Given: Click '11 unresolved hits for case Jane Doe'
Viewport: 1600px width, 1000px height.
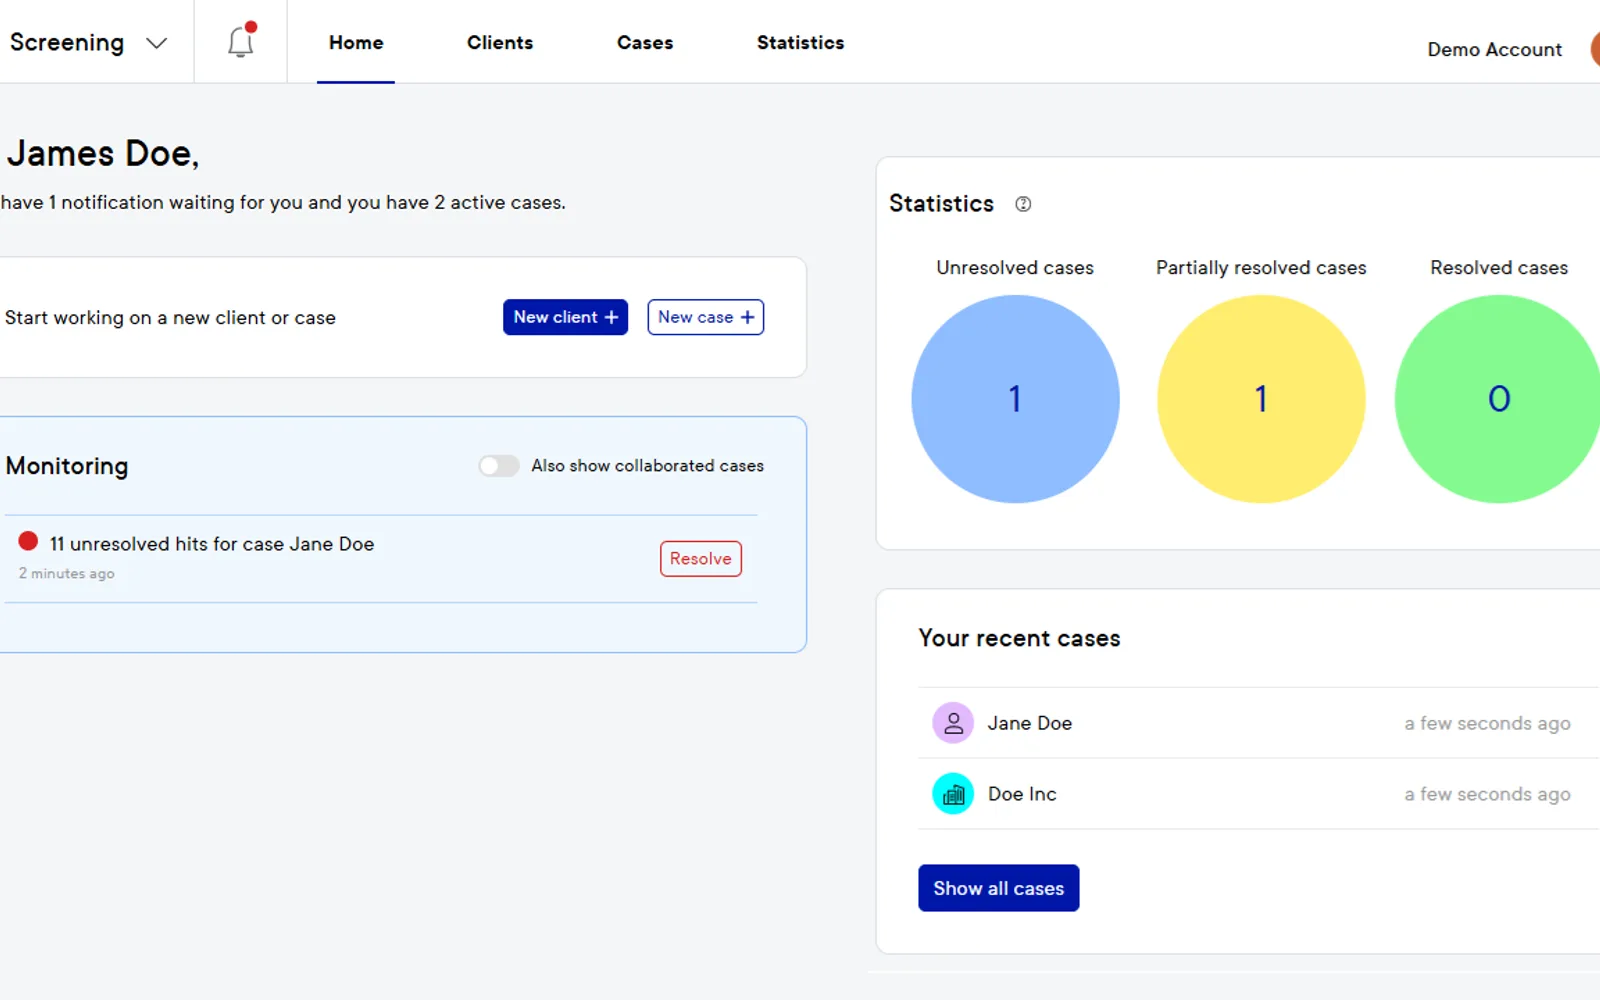Looking at the screenshot, I should 212,544.
